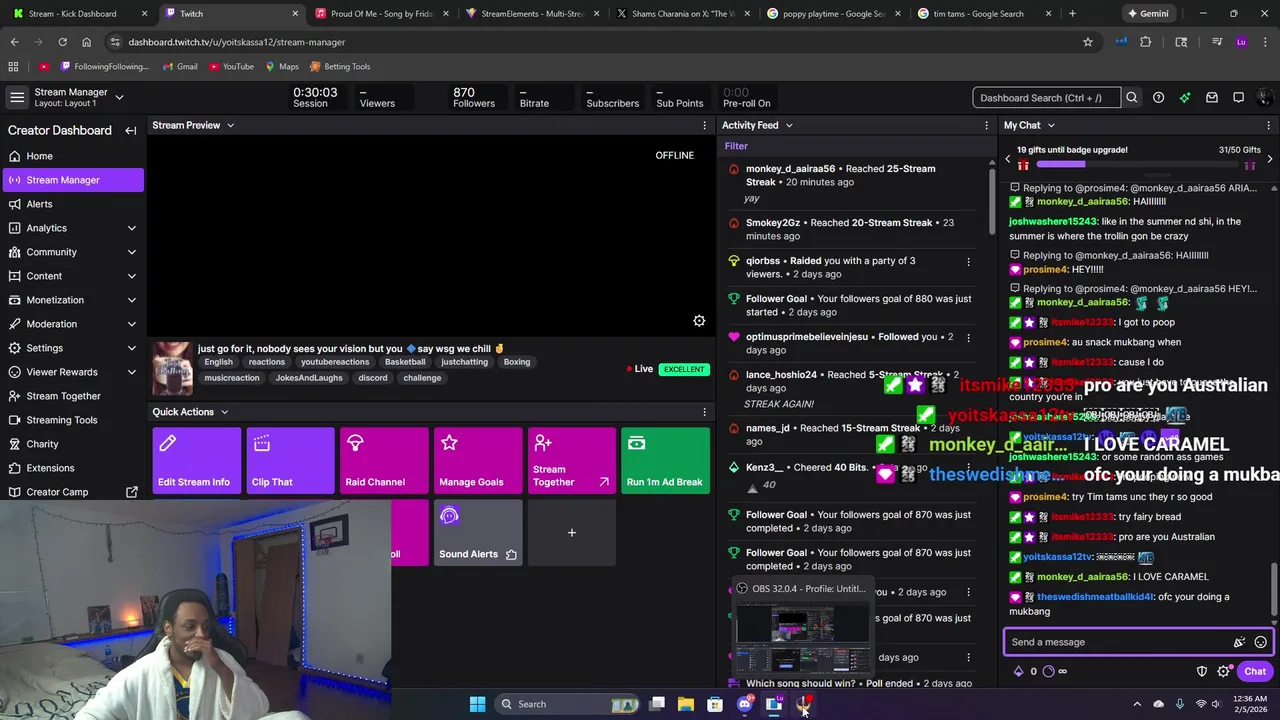Open emote picker in chat input
The image size is (1280, 720).
(1261, 642)
